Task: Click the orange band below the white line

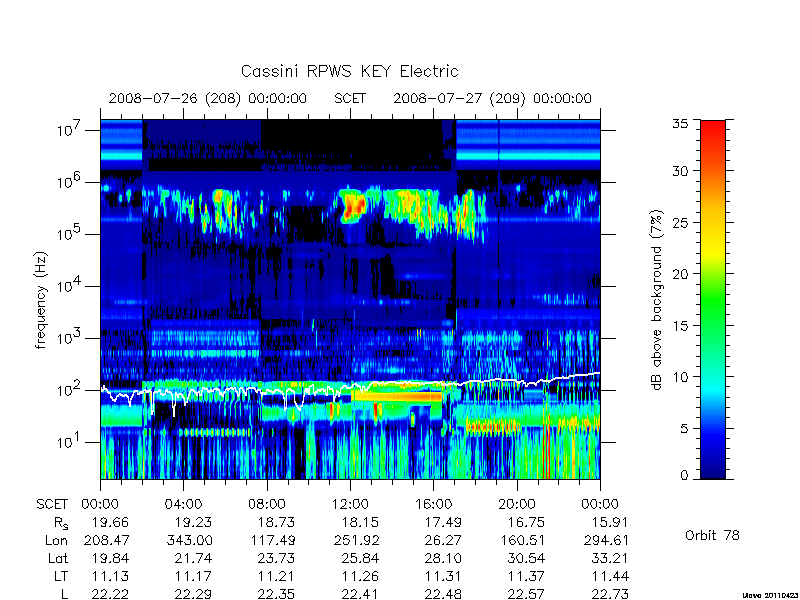Action: 397,396
